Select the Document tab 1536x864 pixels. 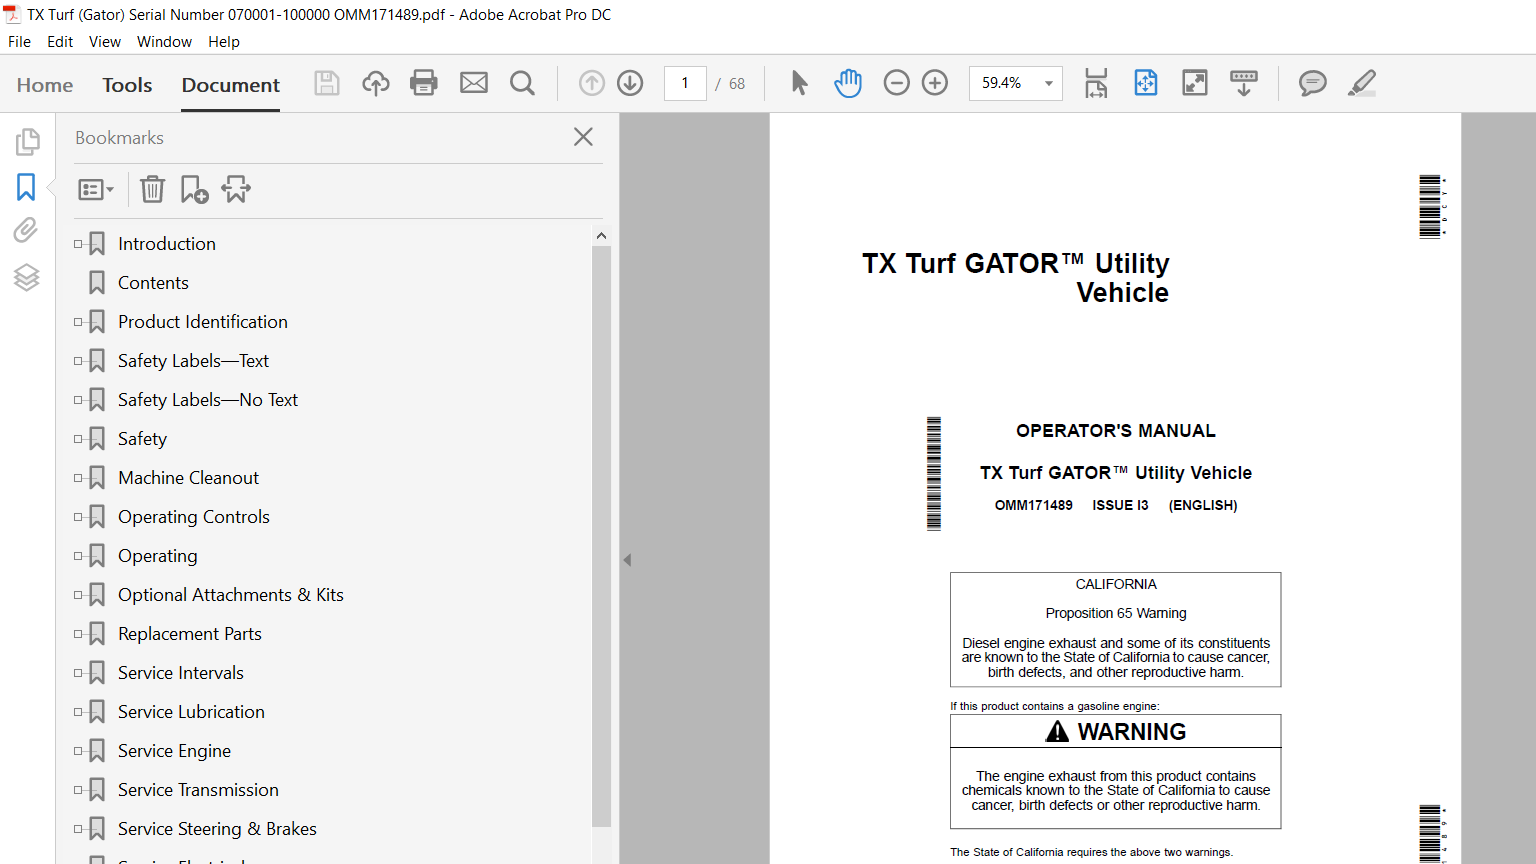click(231, 85)
